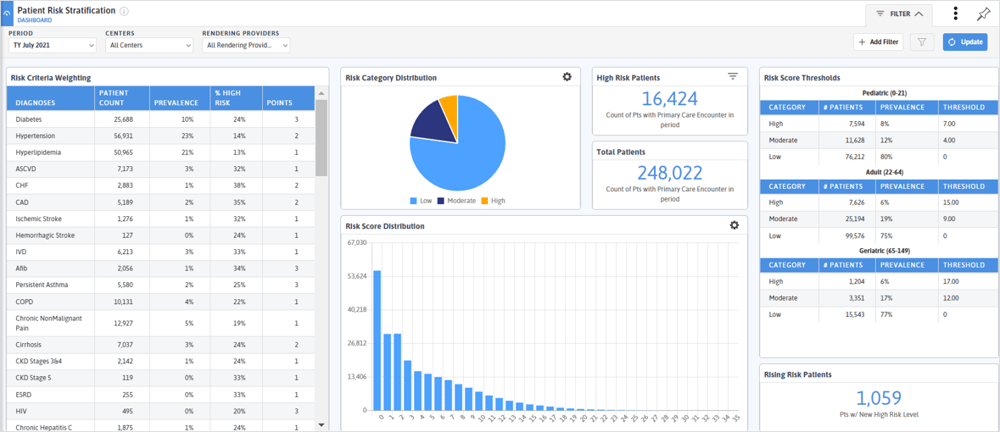Click scroll-down arrow of criteria table
This screenshot has height=432, width=1000.
point(321,424)
